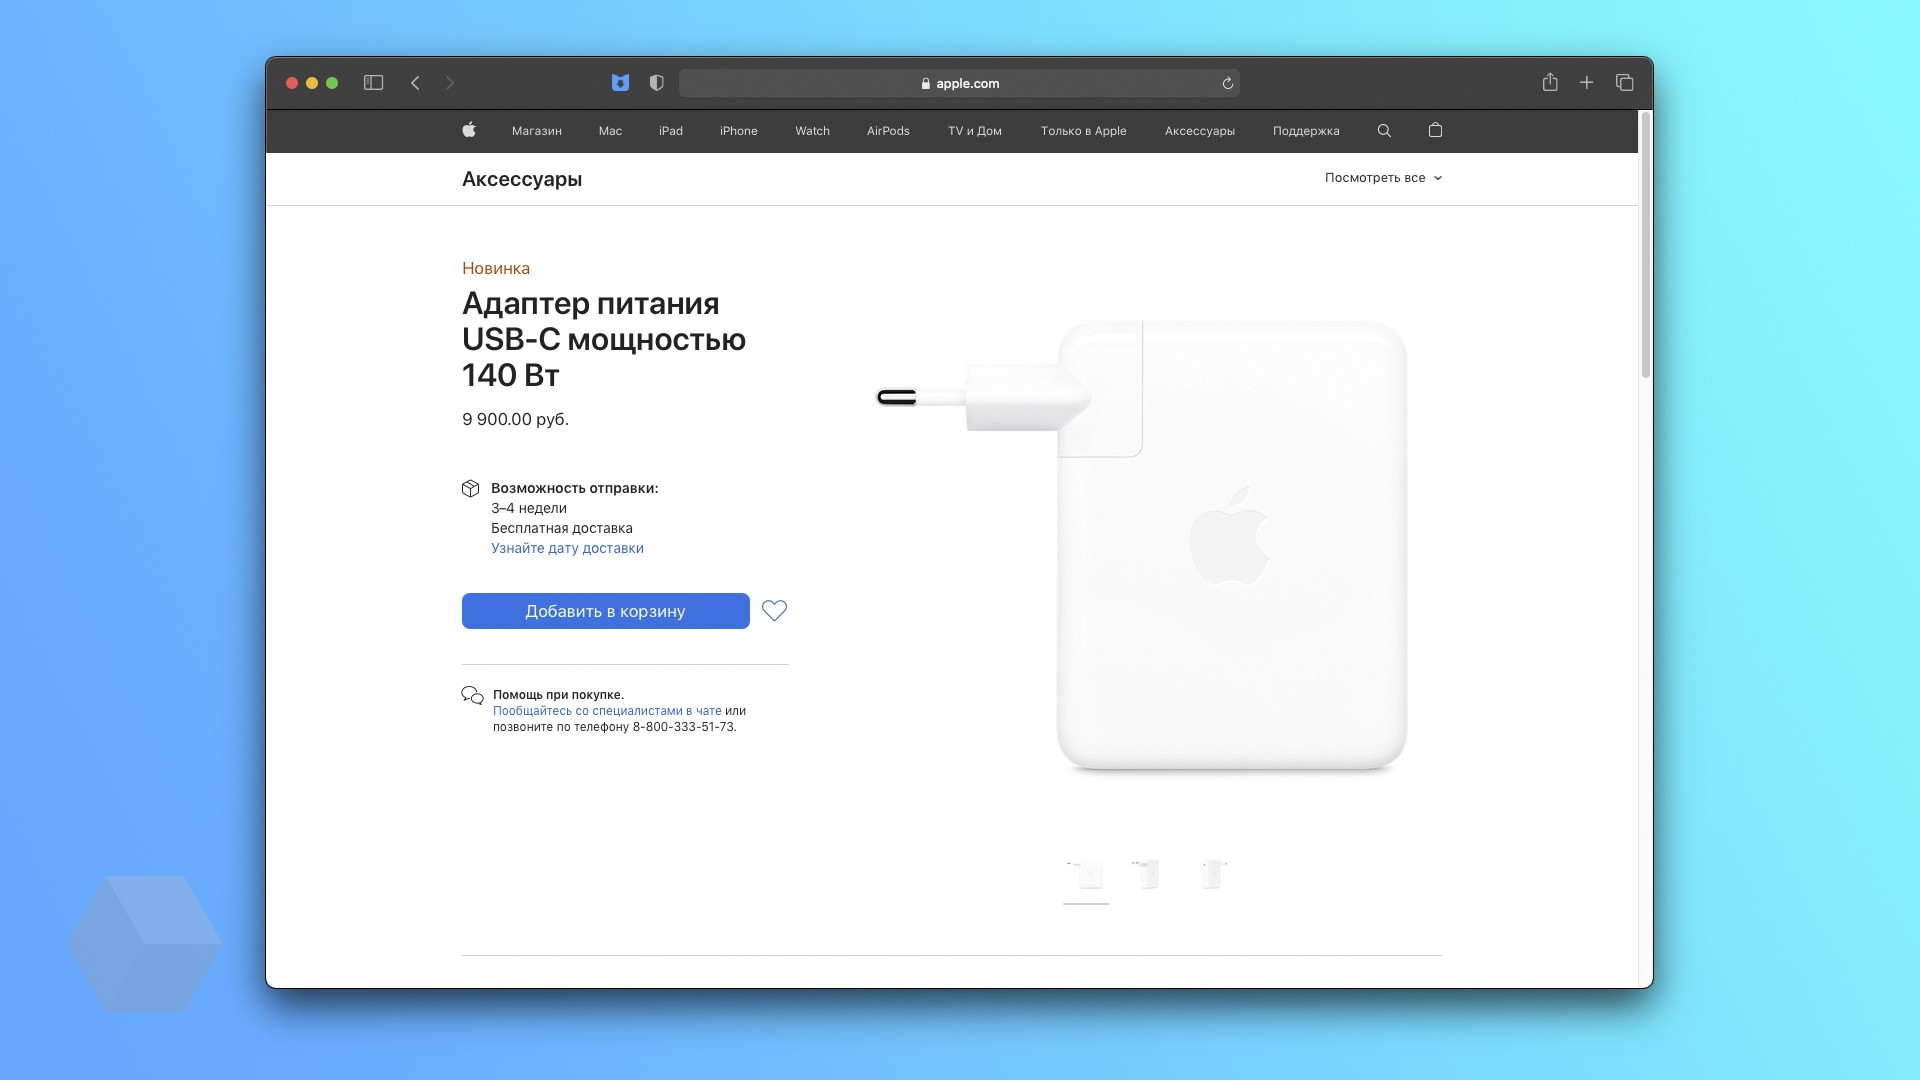1920x1080 pixels.
Task: Close the Safari window red button
Action: pyautogui.click(x=292, y=83)
